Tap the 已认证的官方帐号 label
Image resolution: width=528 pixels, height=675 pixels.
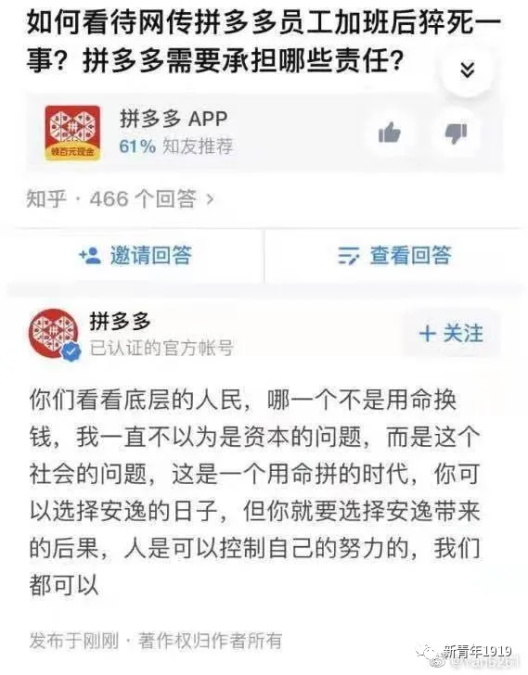[161, 348]
